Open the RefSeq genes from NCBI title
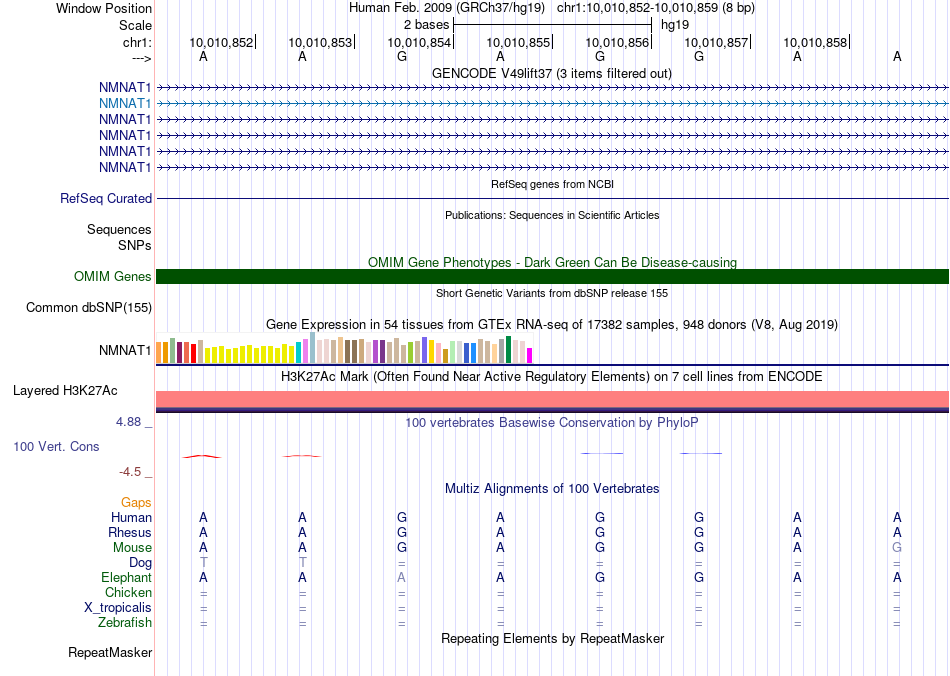This screenshot has height=676, width=950. click(x=552, y=184)
